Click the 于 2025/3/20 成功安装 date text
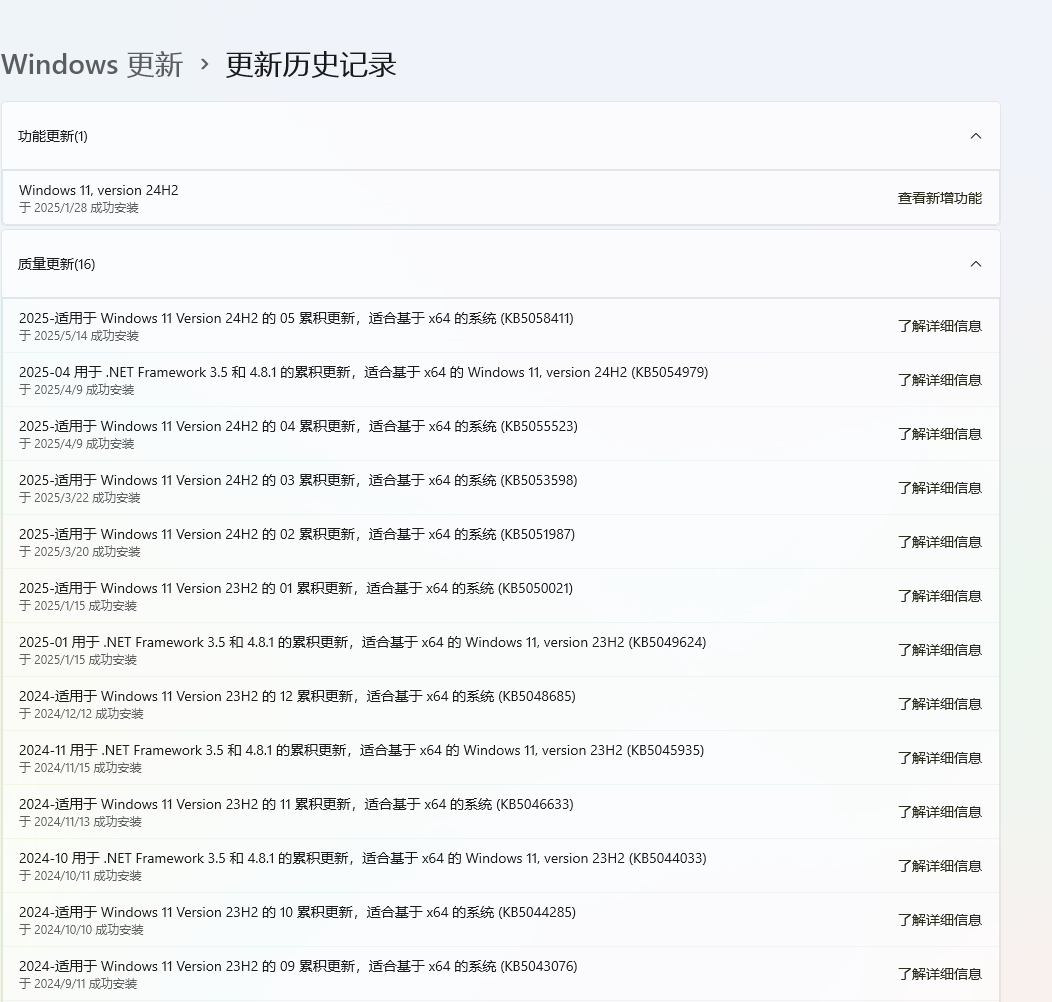The width and height of the screenshot is (1052, 1002). (80, 552)
